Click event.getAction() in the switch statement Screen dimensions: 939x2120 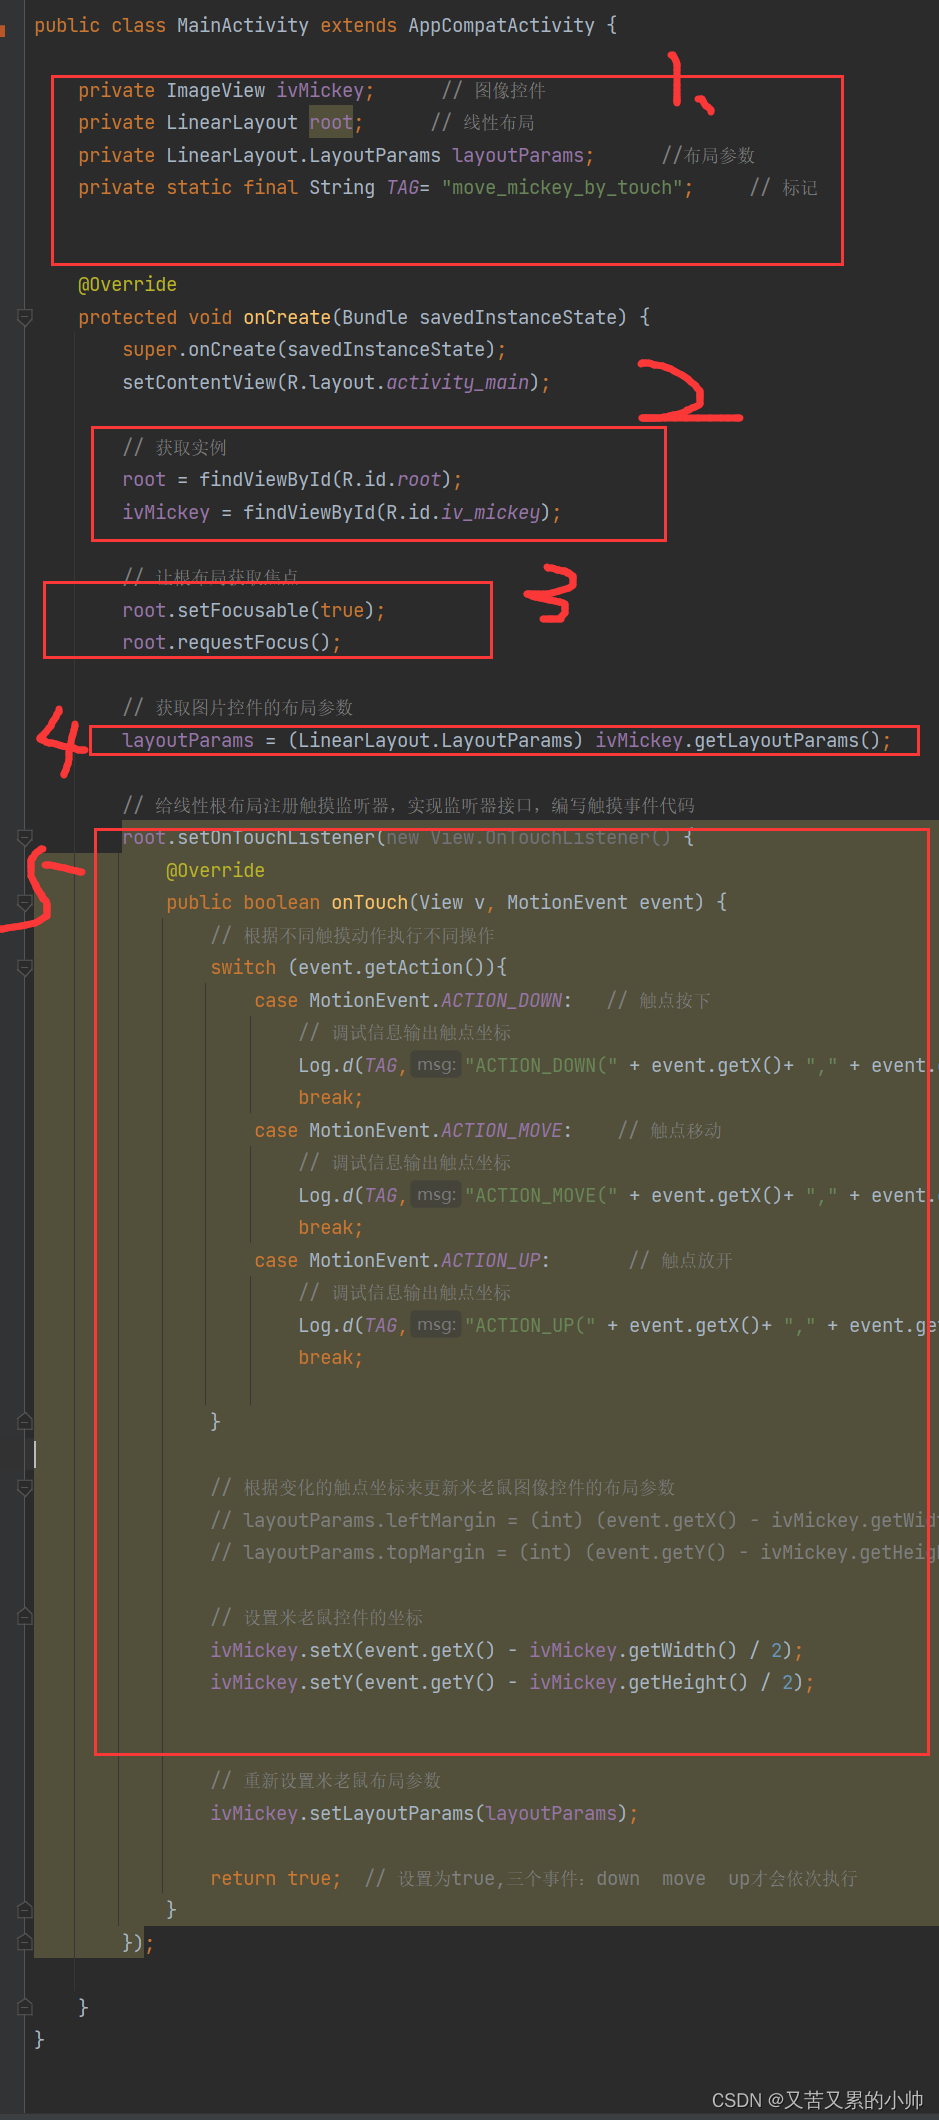[x=391, y=968]
